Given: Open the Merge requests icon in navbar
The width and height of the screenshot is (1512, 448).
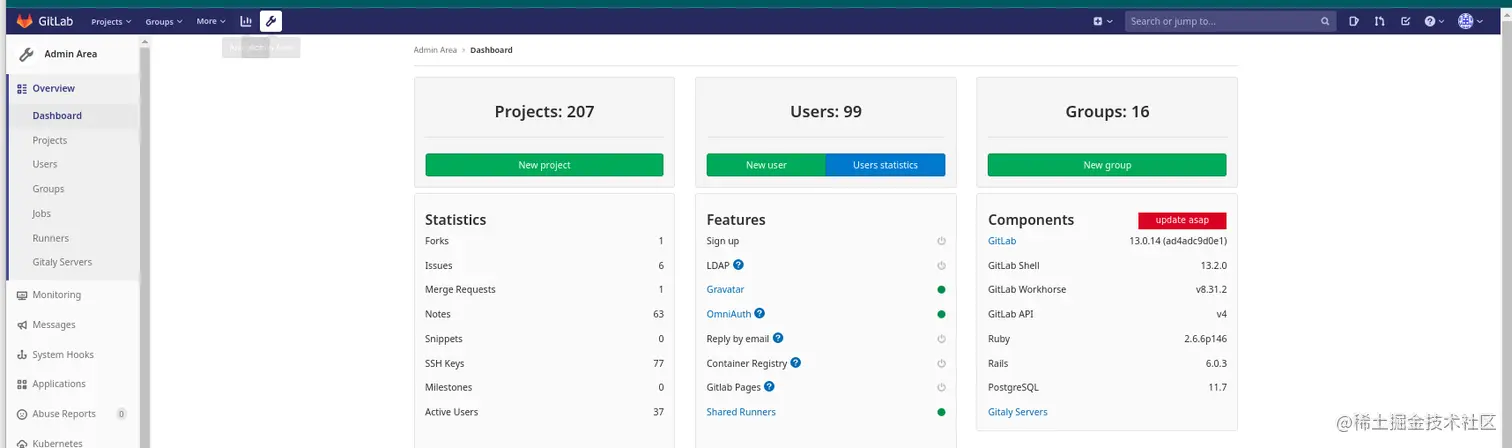Looking at the screenshot, I should point(1380,21).
